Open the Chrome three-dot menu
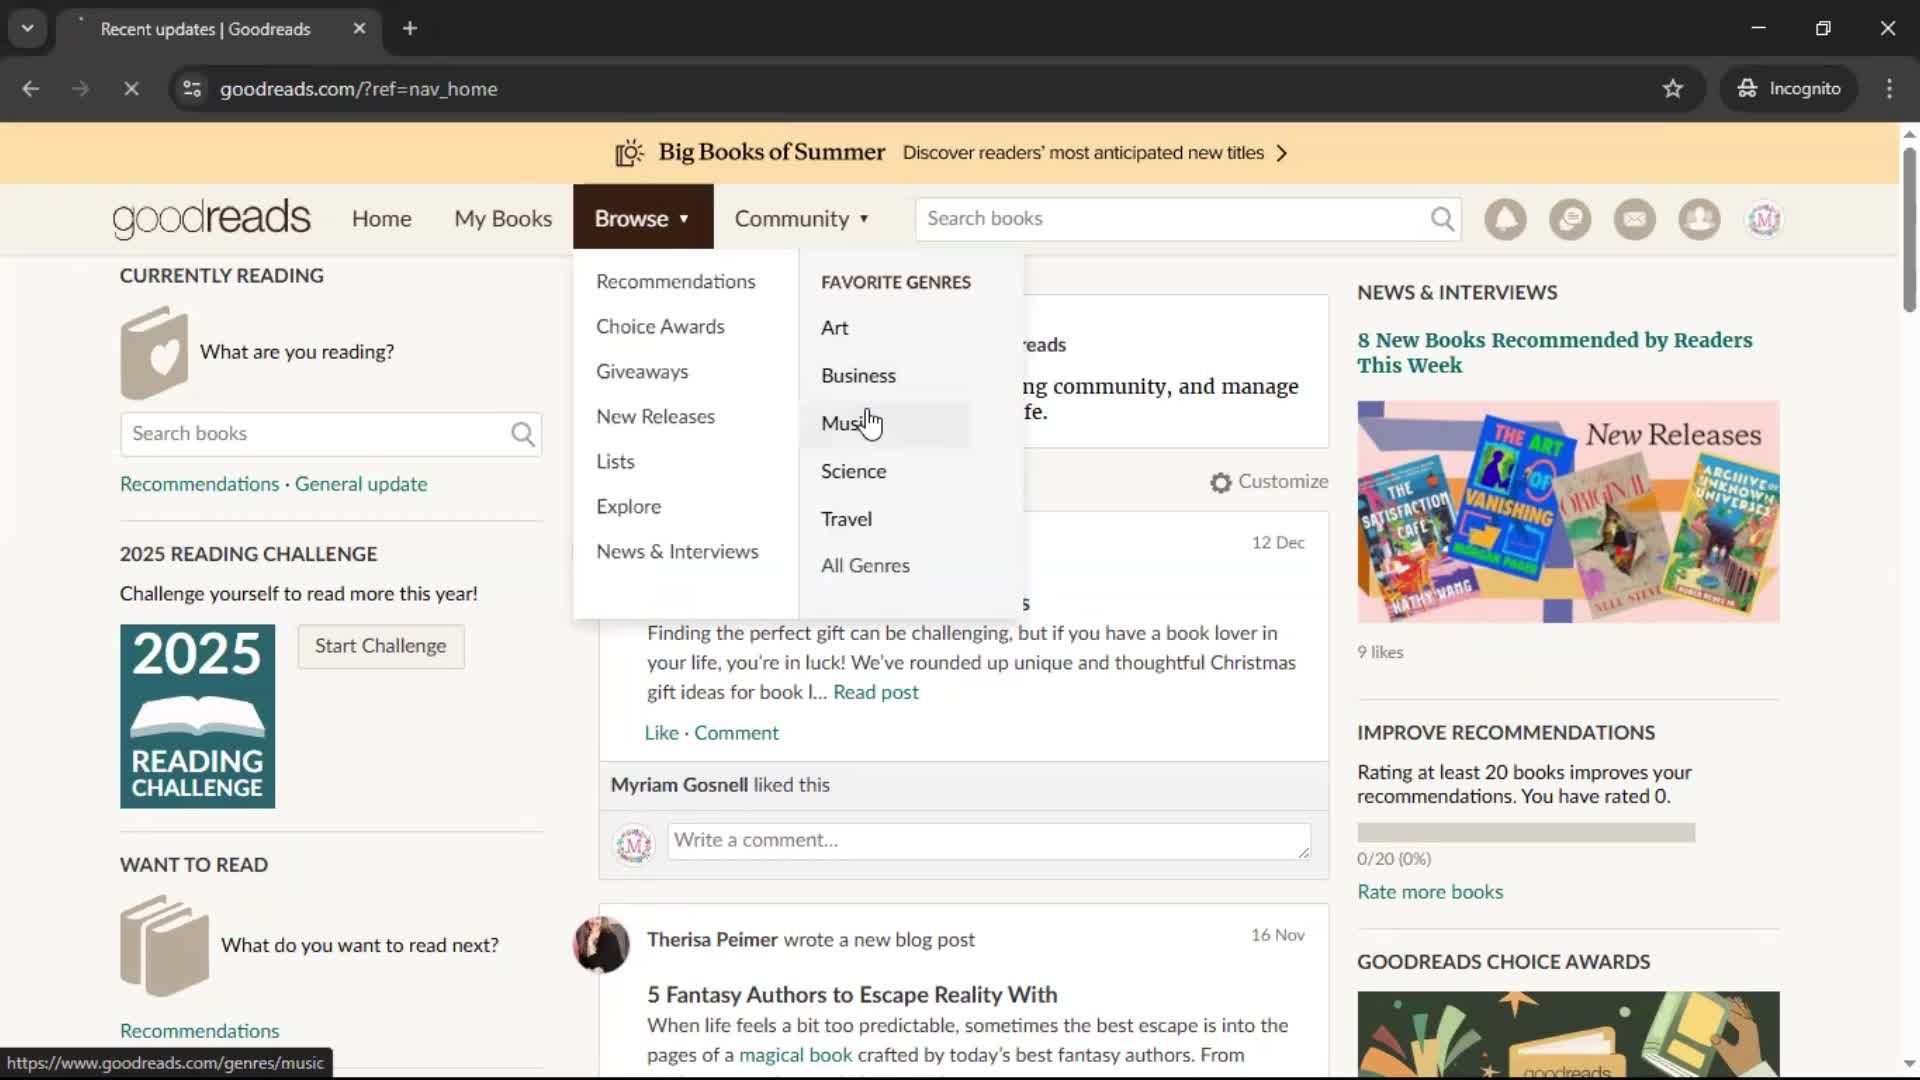 pos(1889,89)
